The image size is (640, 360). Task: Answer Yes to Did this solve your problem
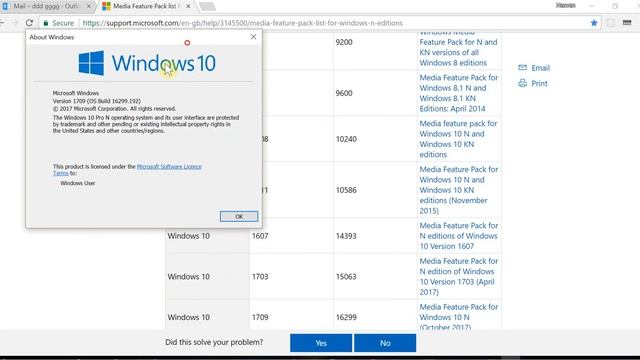tap(321, 343)
